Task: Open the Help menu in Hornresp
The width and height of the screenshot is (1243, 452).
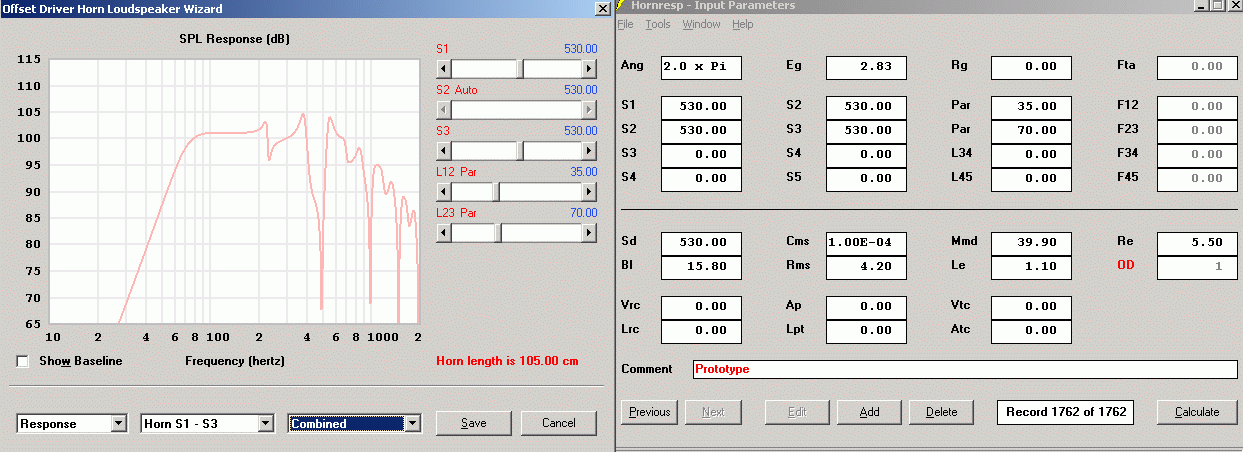Action: pyautogui.click(x=743, y=24)
